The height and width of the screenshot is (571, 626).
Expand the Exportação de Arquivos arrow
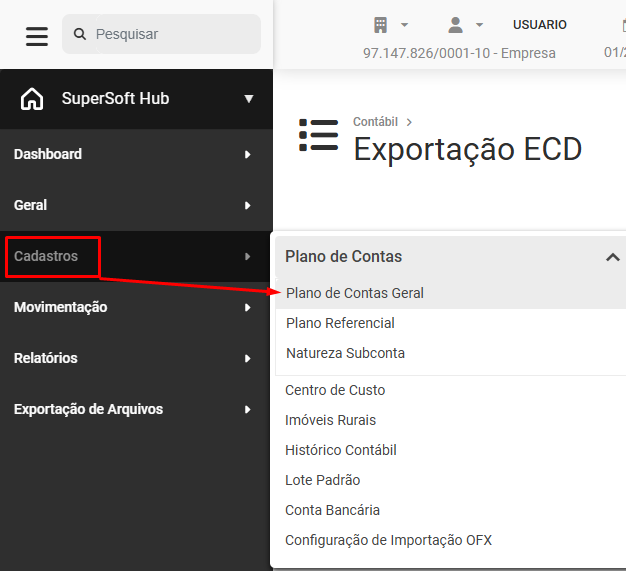point(248,410)
